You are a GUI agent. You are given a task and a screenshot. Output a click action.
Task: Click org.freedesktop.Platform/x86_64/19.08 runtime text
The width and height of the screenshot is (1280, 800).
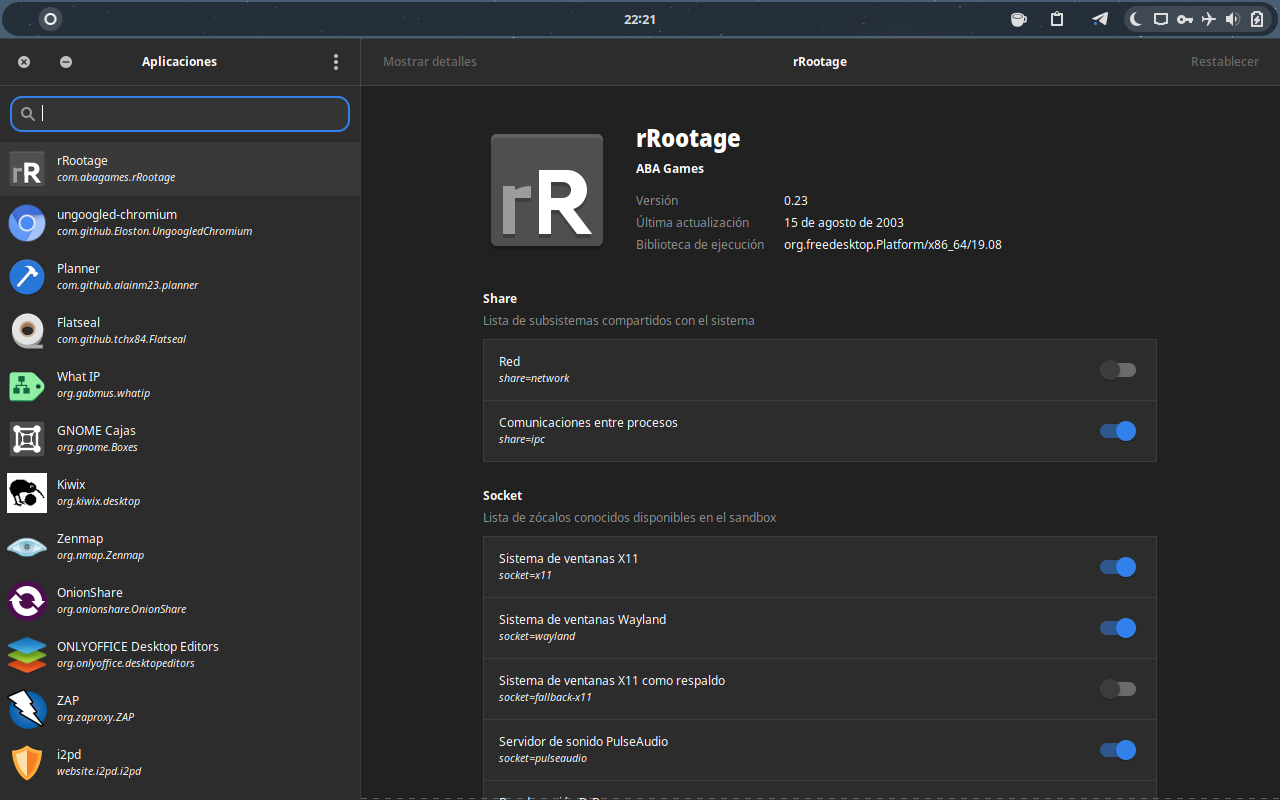click(x=893, y=244)
